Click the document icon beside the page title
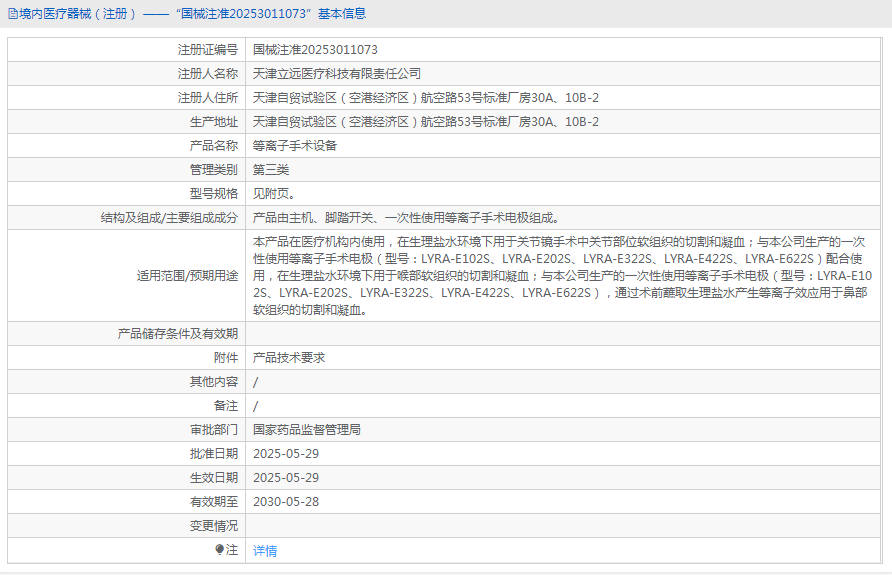892x575 pixels. click(x=13, y=14)
